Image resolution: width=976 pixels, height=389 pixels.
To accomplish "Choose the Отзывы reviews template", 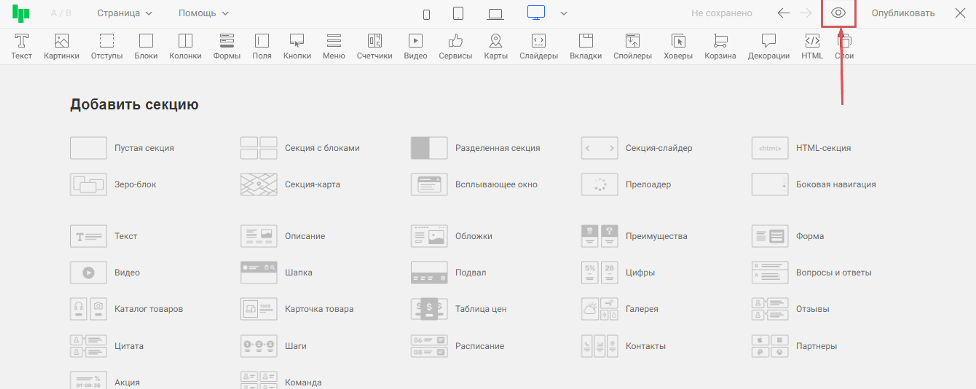I will [791, 309].
